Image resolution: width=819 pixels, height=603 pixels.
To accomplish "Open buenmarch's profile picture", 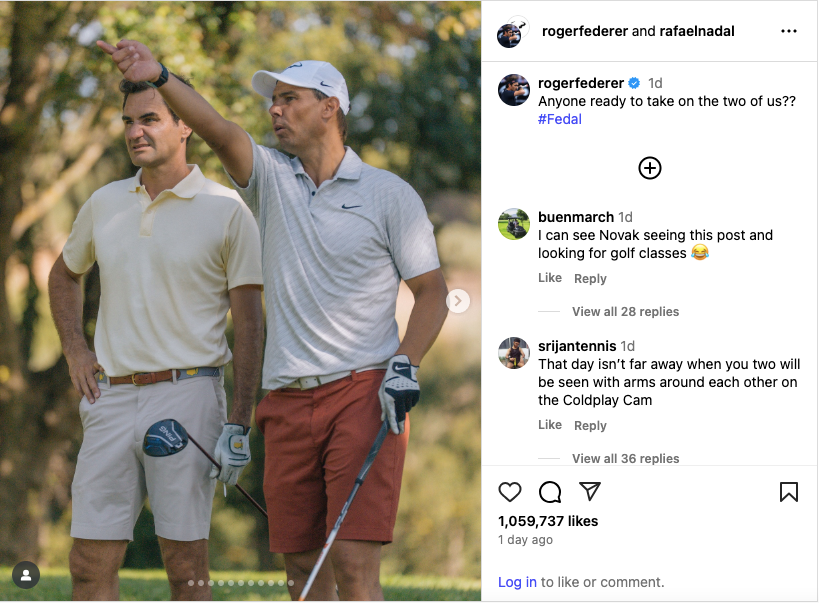I will click(x=514, y=224).
